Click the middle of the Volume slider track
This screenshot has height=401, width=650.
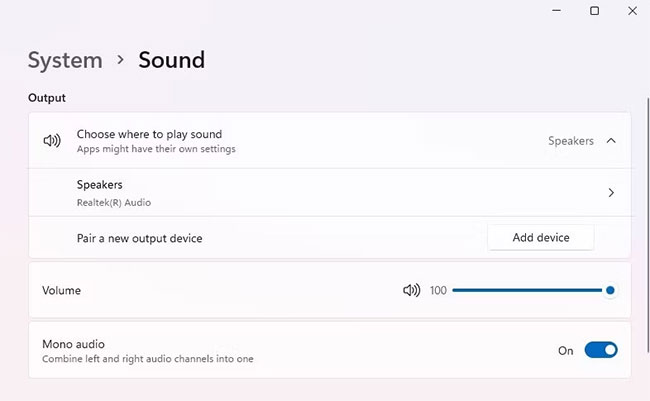[x=530, y=290]
